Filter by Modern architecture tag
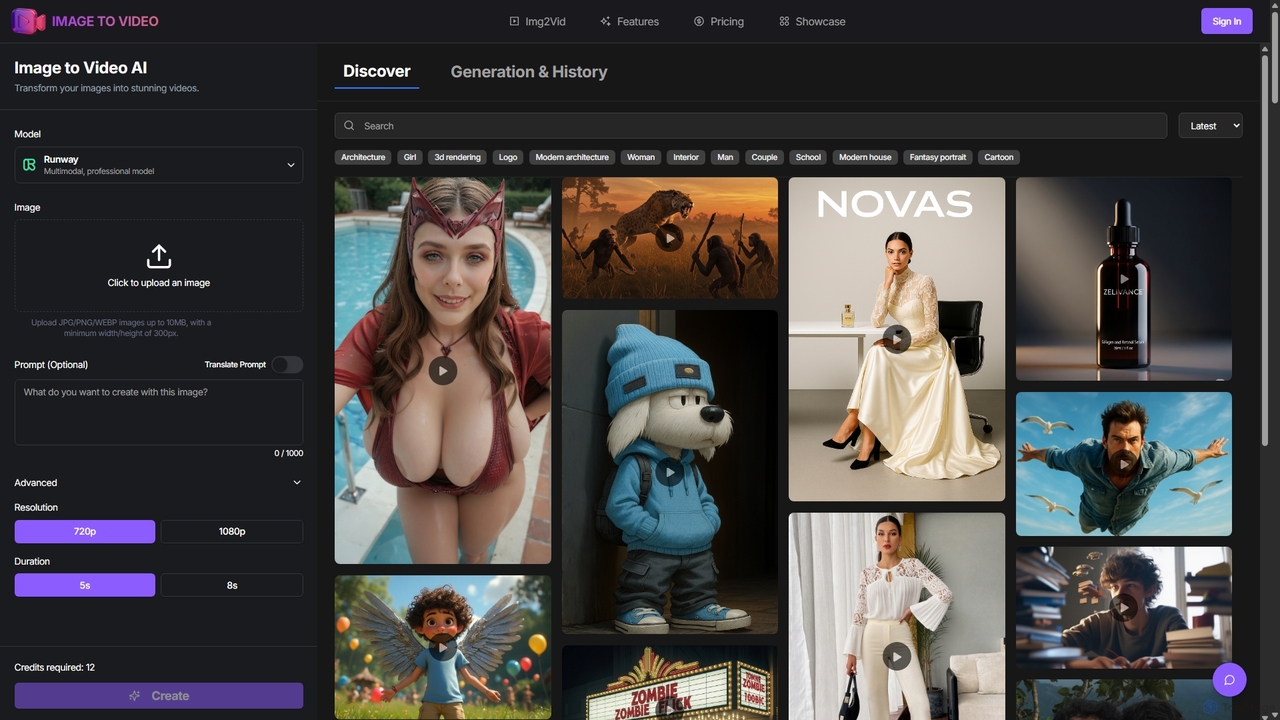The height and width of the screenshot is (720, 1280). (x=572, y=157)
